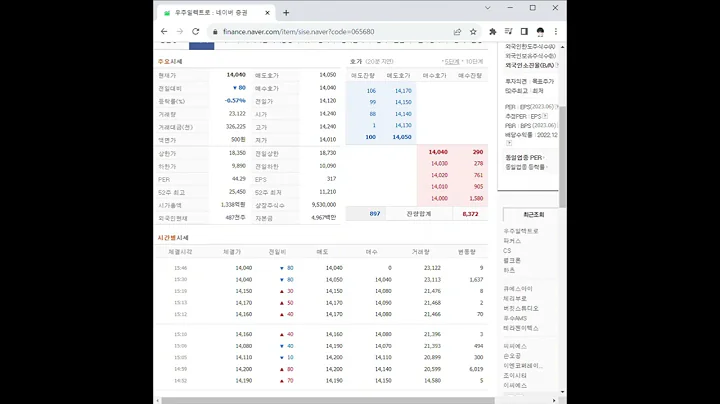Open 조이시티 in the recent list

click(515, 376)
